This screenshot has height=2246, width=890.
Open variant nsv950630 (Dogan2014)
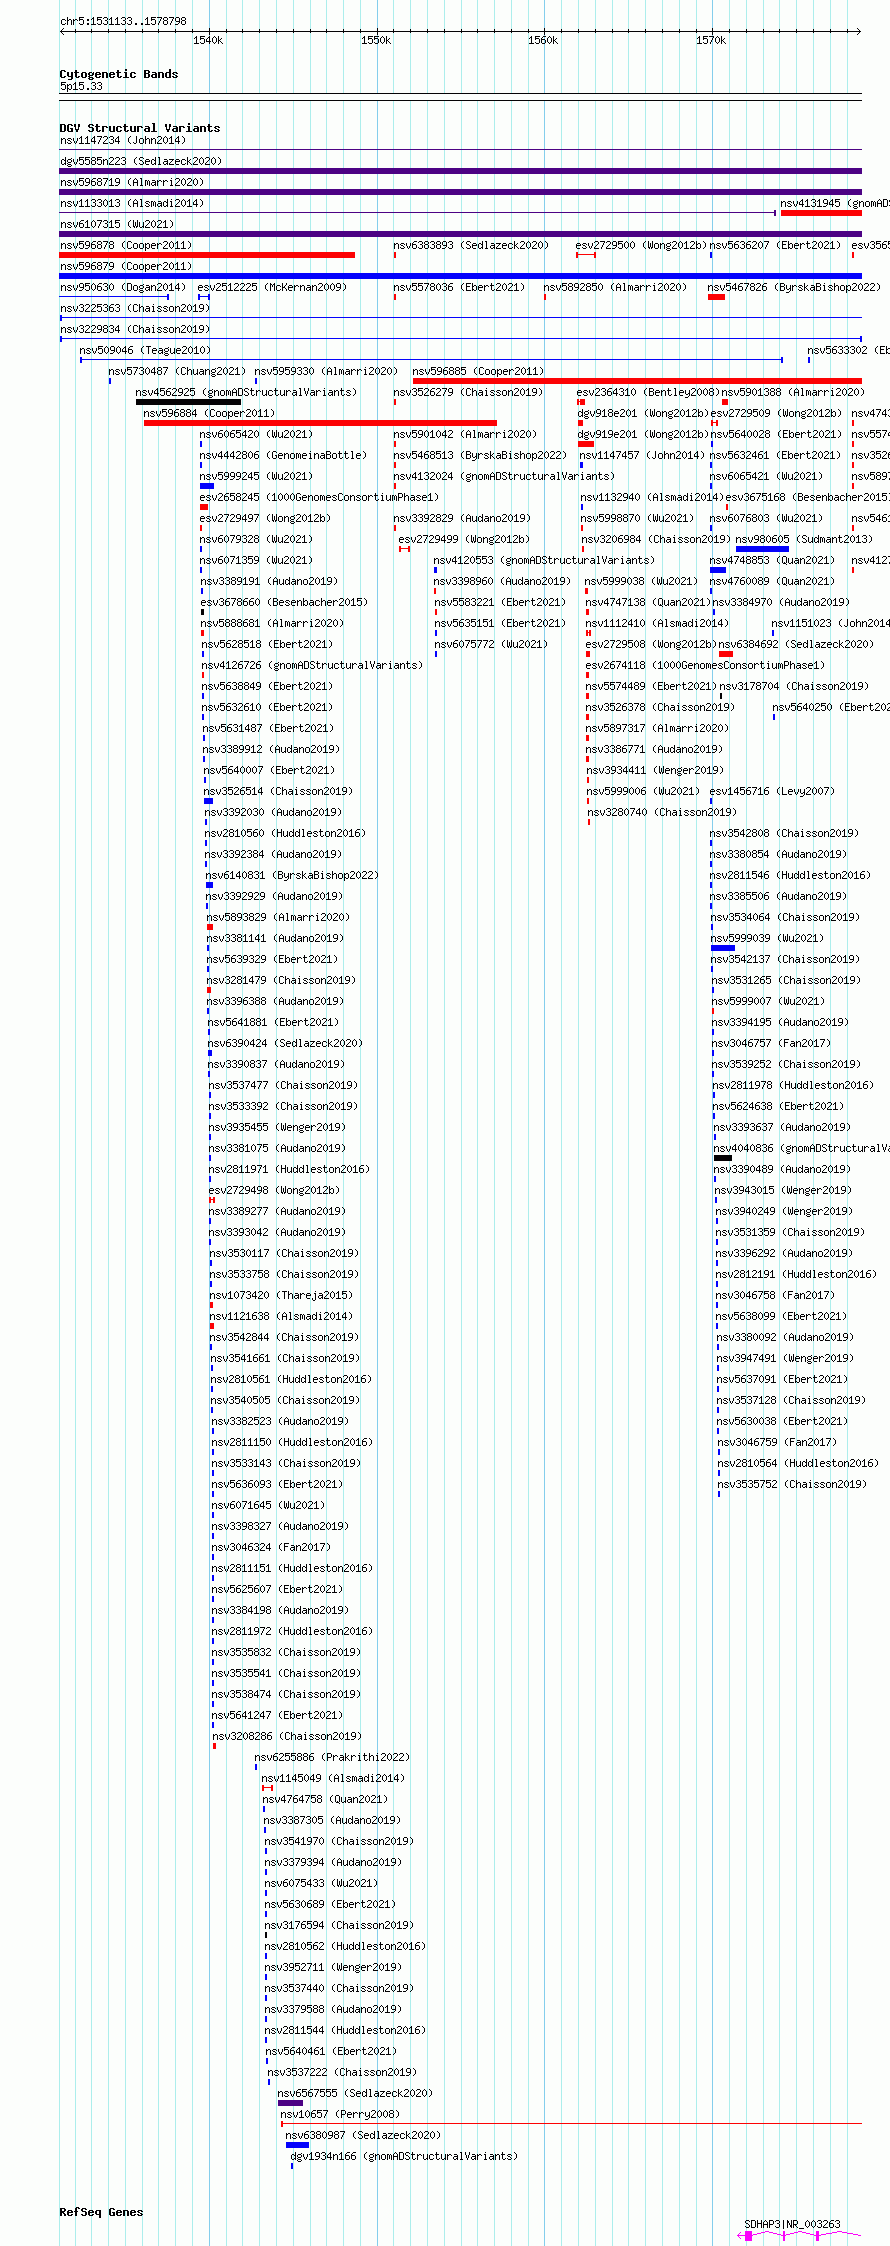point(123,287)
